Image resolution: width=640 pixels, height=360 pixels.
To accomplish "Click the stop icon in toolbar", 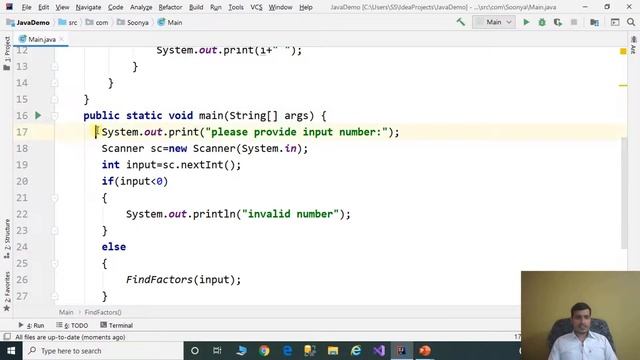I will [x=574, y=22].
